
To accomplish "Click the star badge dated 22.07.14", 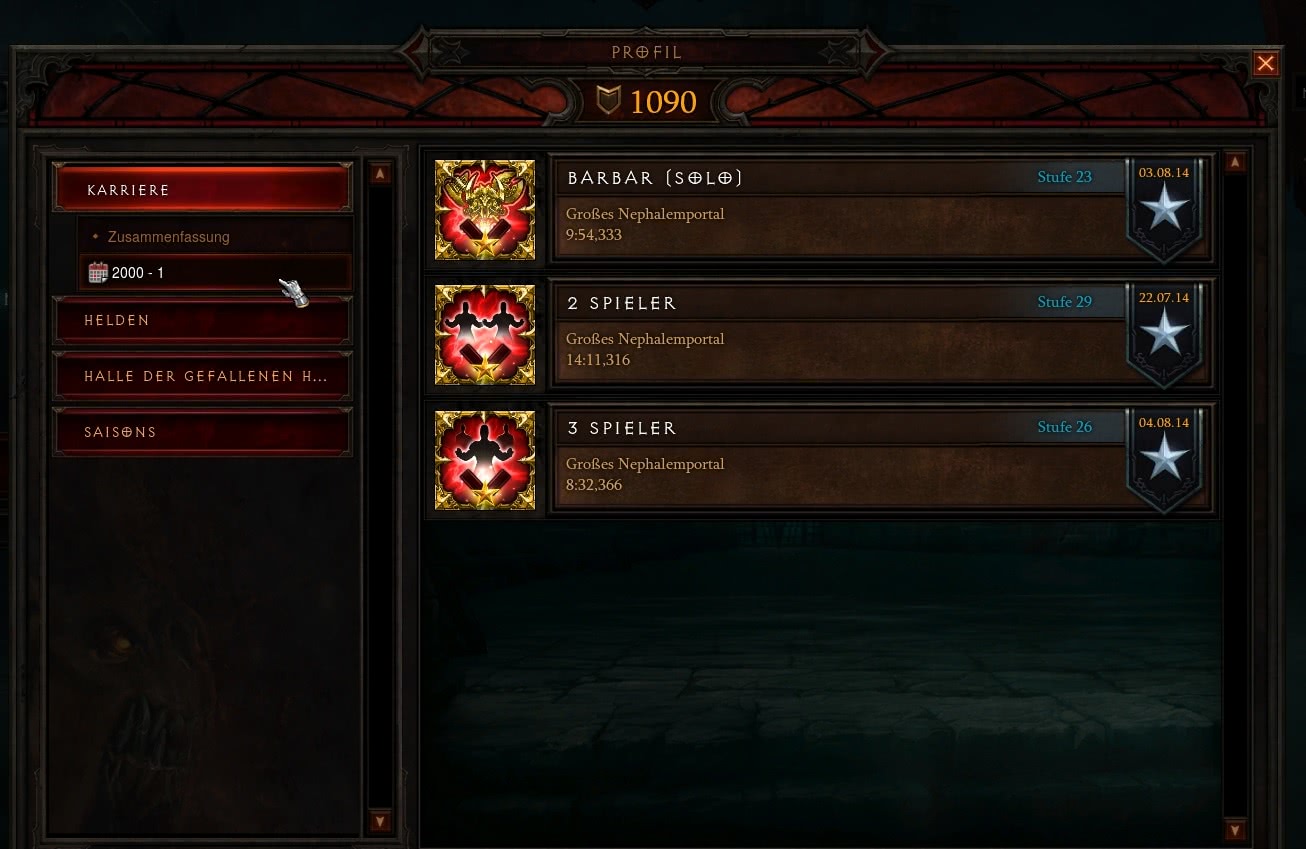I will pyautogui.click(x=1164, y=333).
